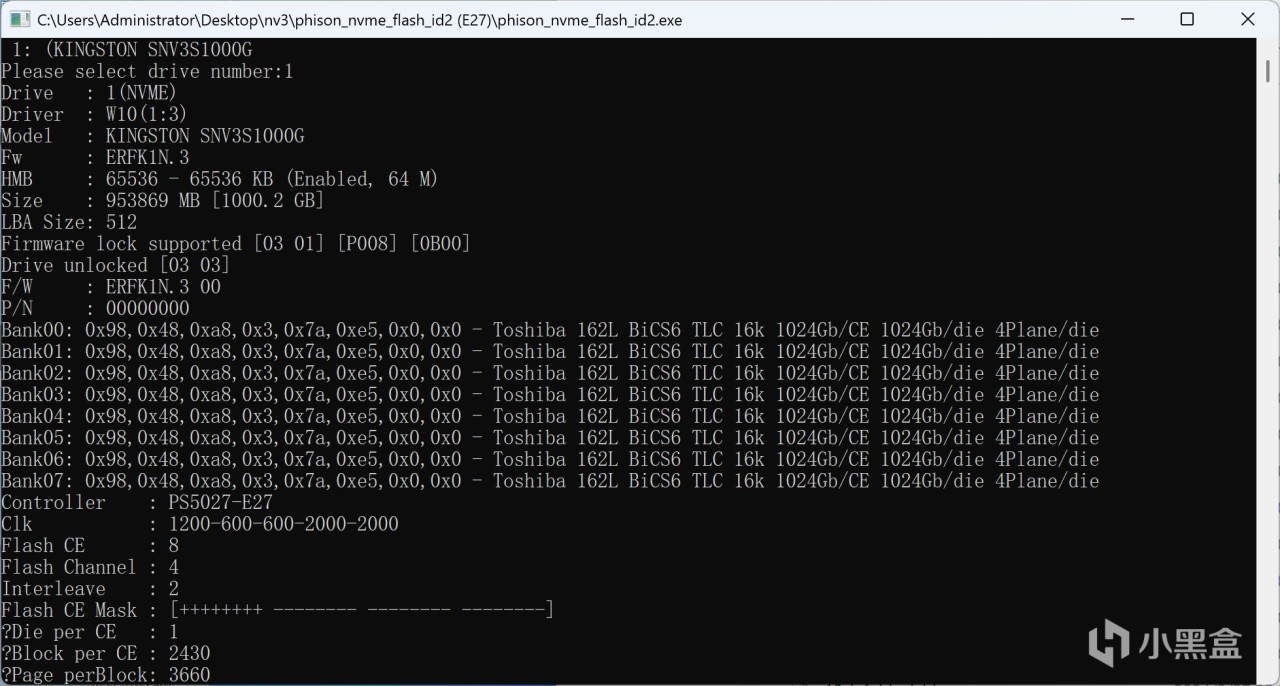Click the 'Flash Channel : 4' line
The height and width of the screenshot is (686, 1280).
point(90,567)
